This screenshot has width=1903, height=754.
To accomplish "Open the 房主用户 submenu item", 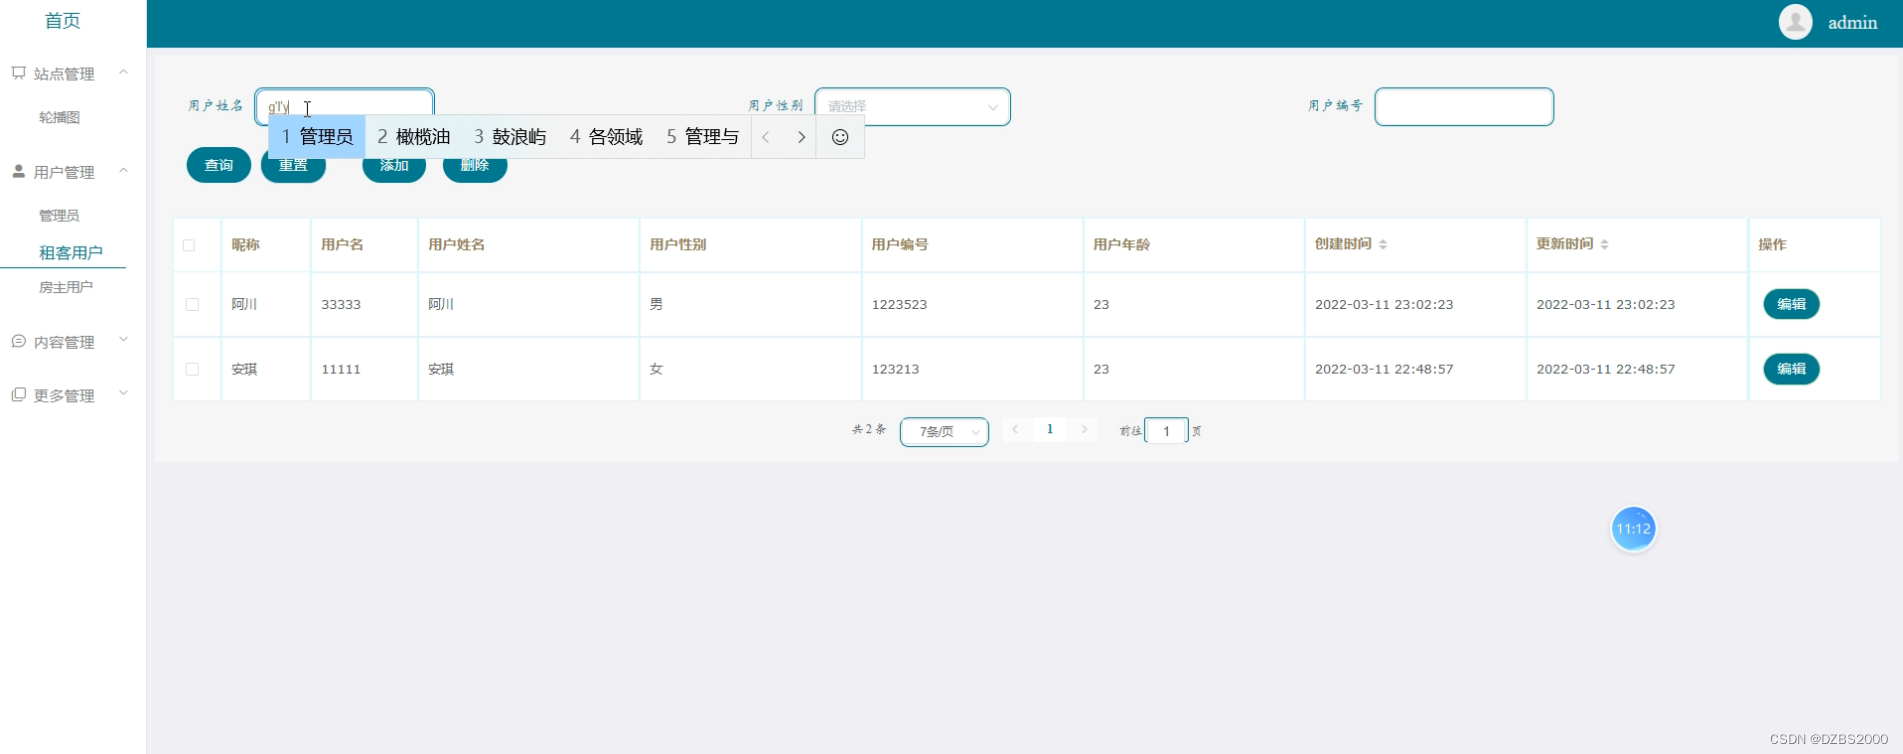I will tap(66, 287).
